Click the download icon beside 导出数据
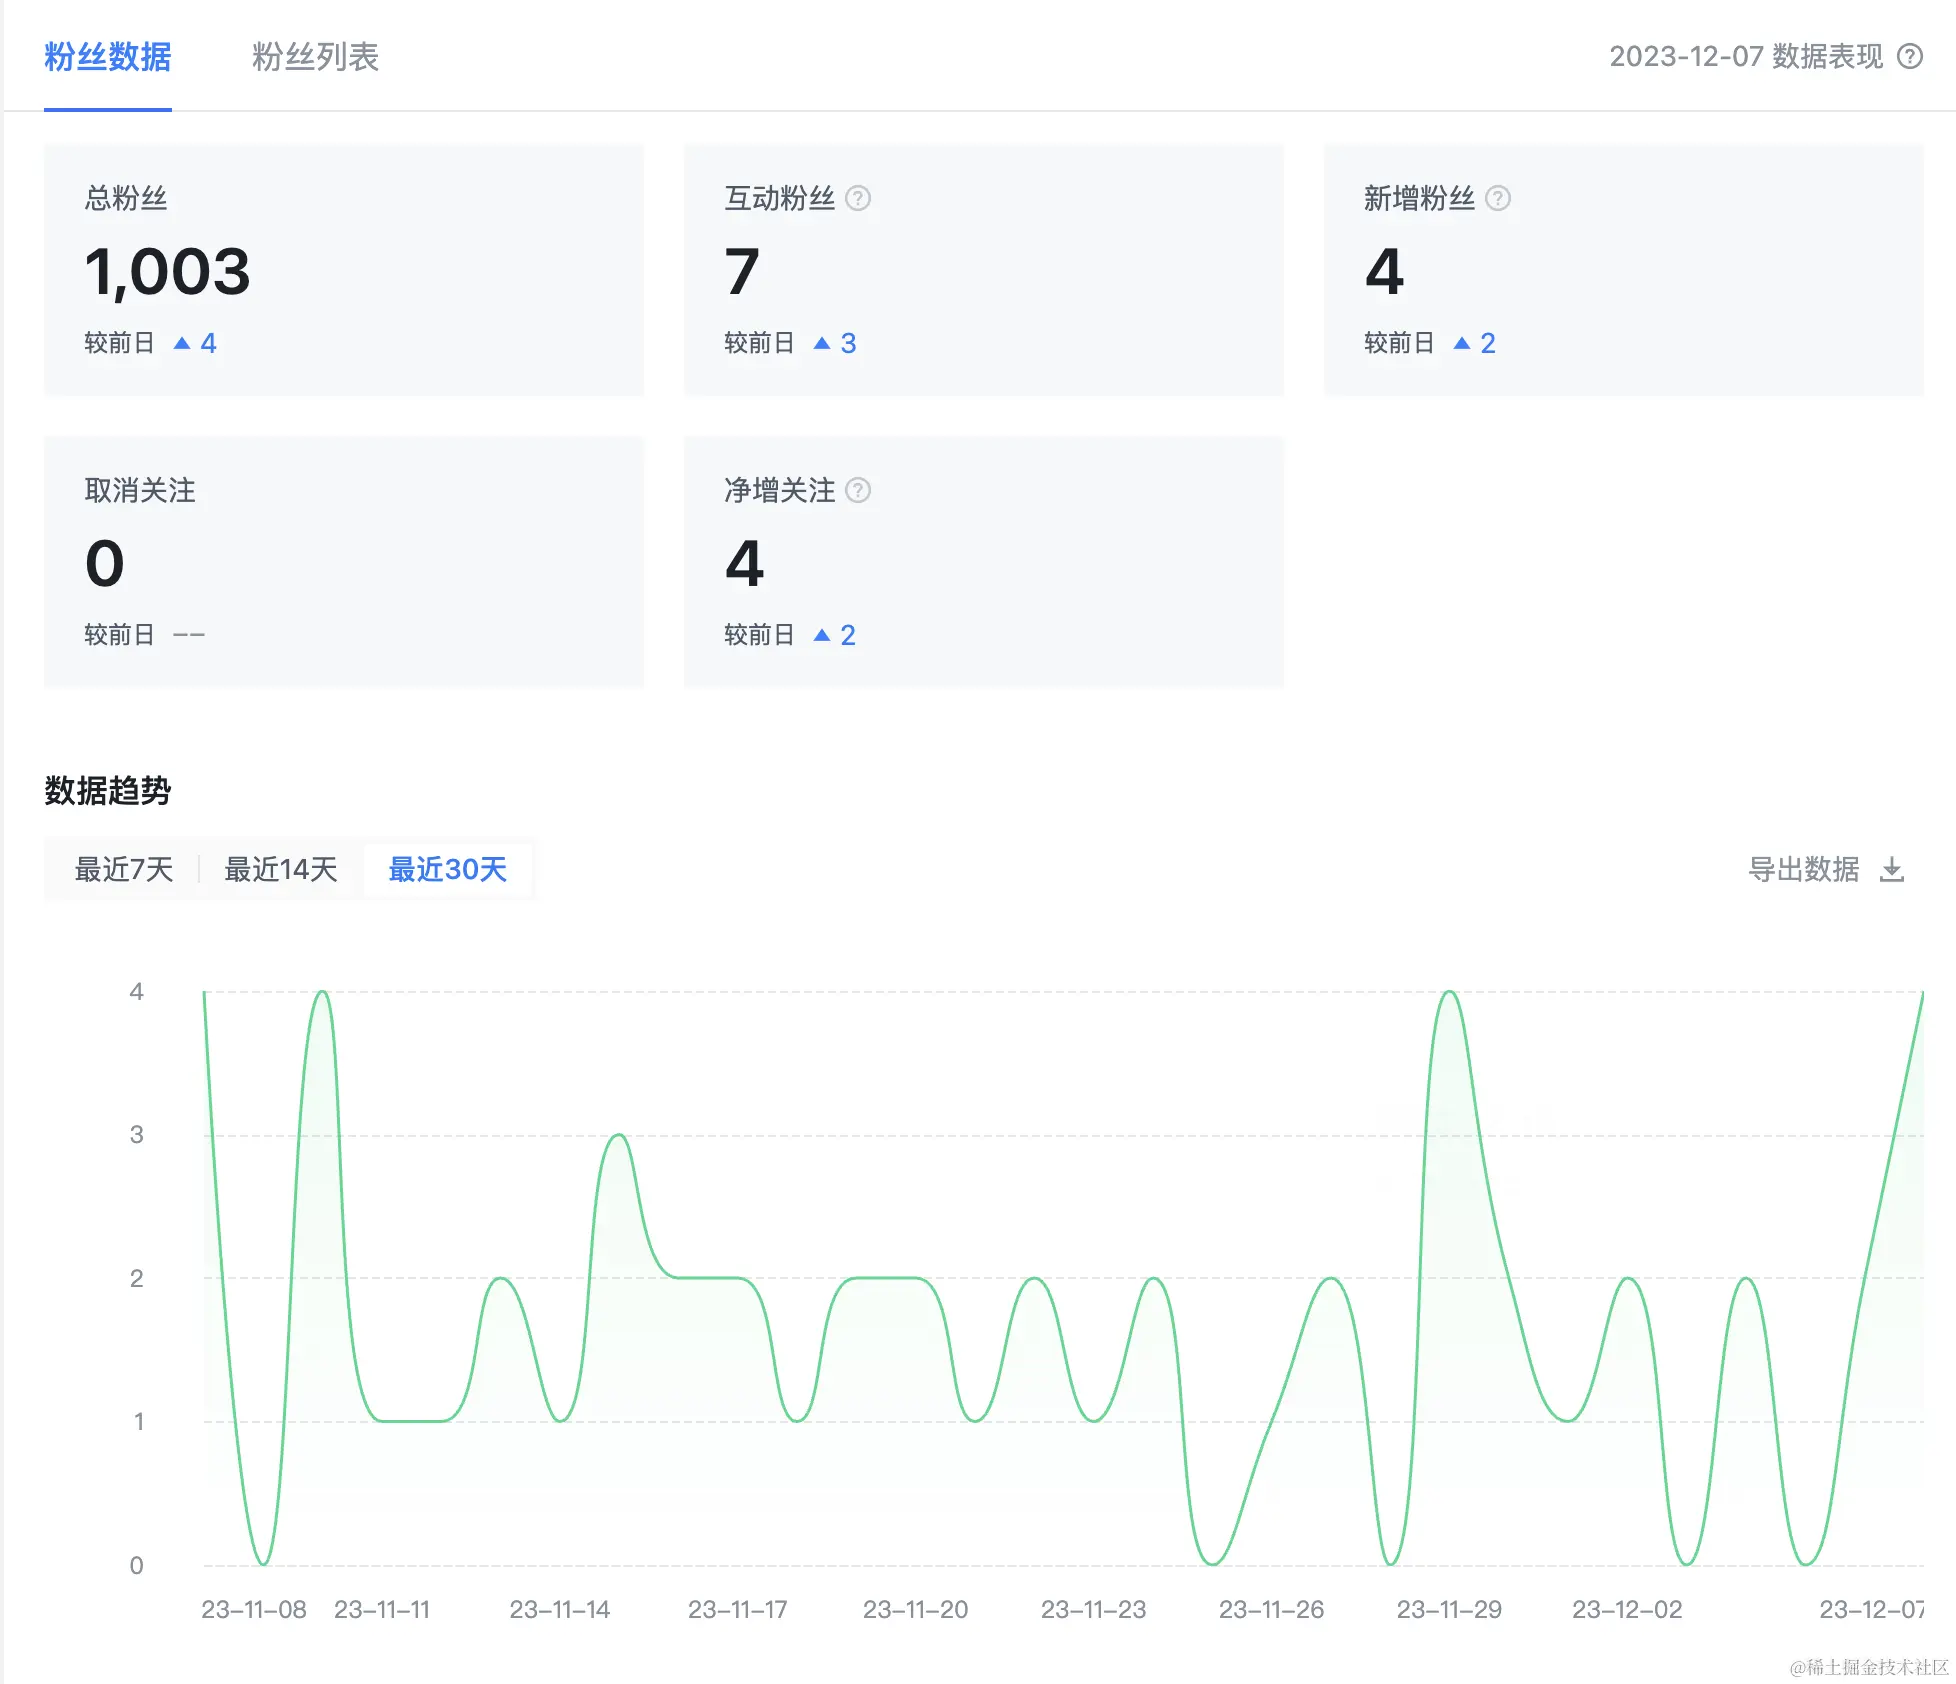 tap(1891, 870)
